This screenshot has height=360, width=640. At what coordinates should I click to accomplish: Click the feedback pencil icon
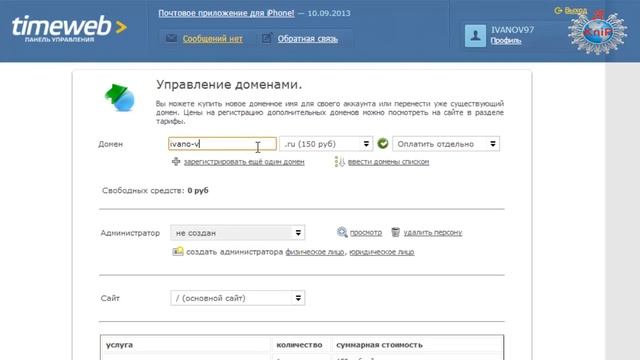click(x=267, y=38)
